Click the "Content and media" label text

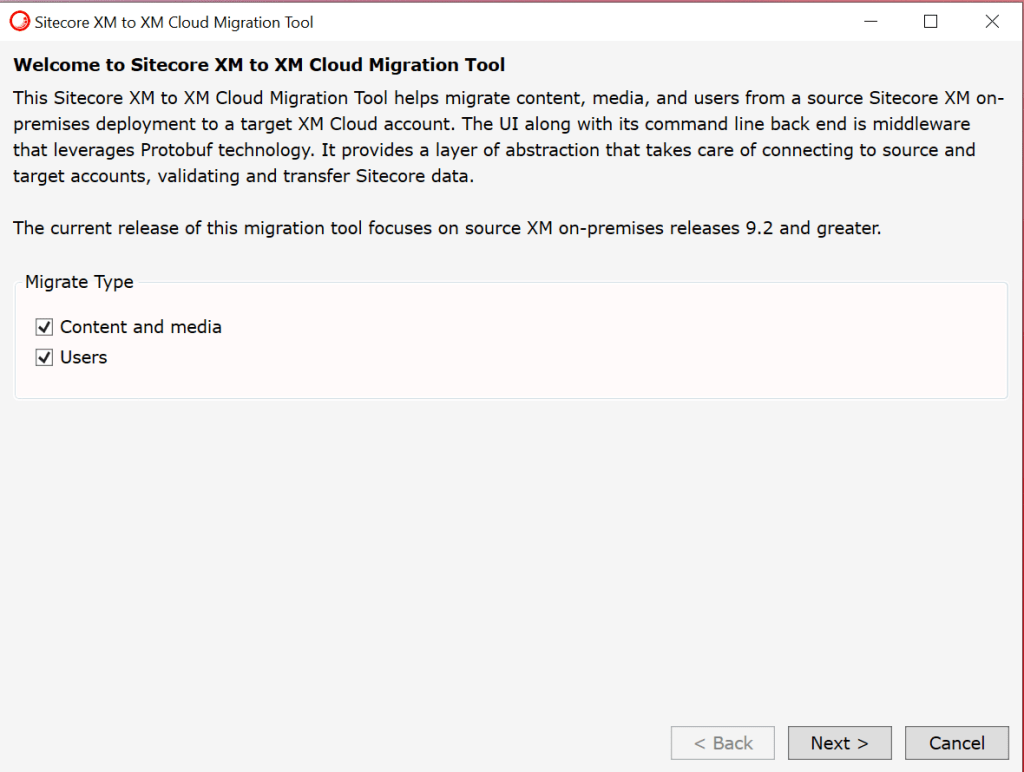tap(141, 327)
